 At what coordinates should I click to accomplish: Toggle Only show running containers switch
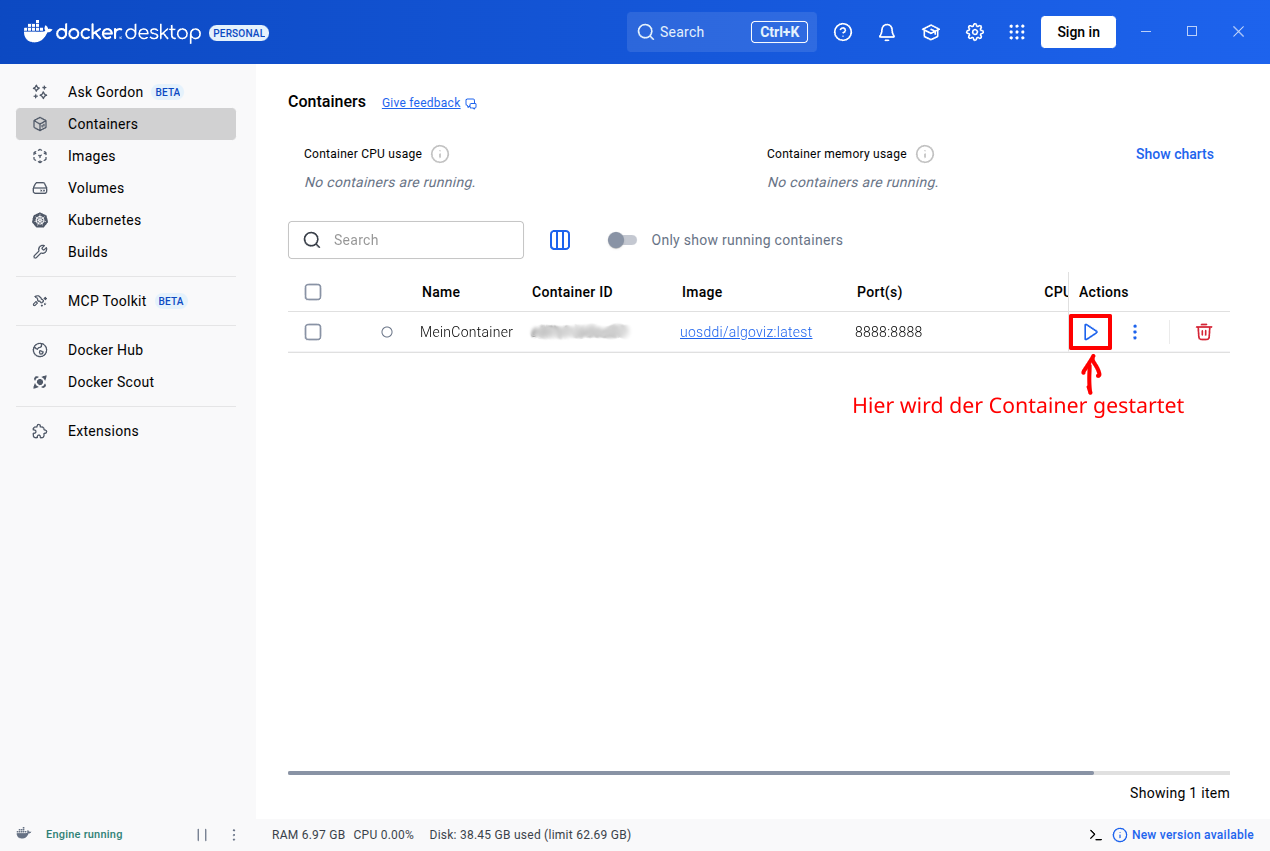tap(622, 240)
